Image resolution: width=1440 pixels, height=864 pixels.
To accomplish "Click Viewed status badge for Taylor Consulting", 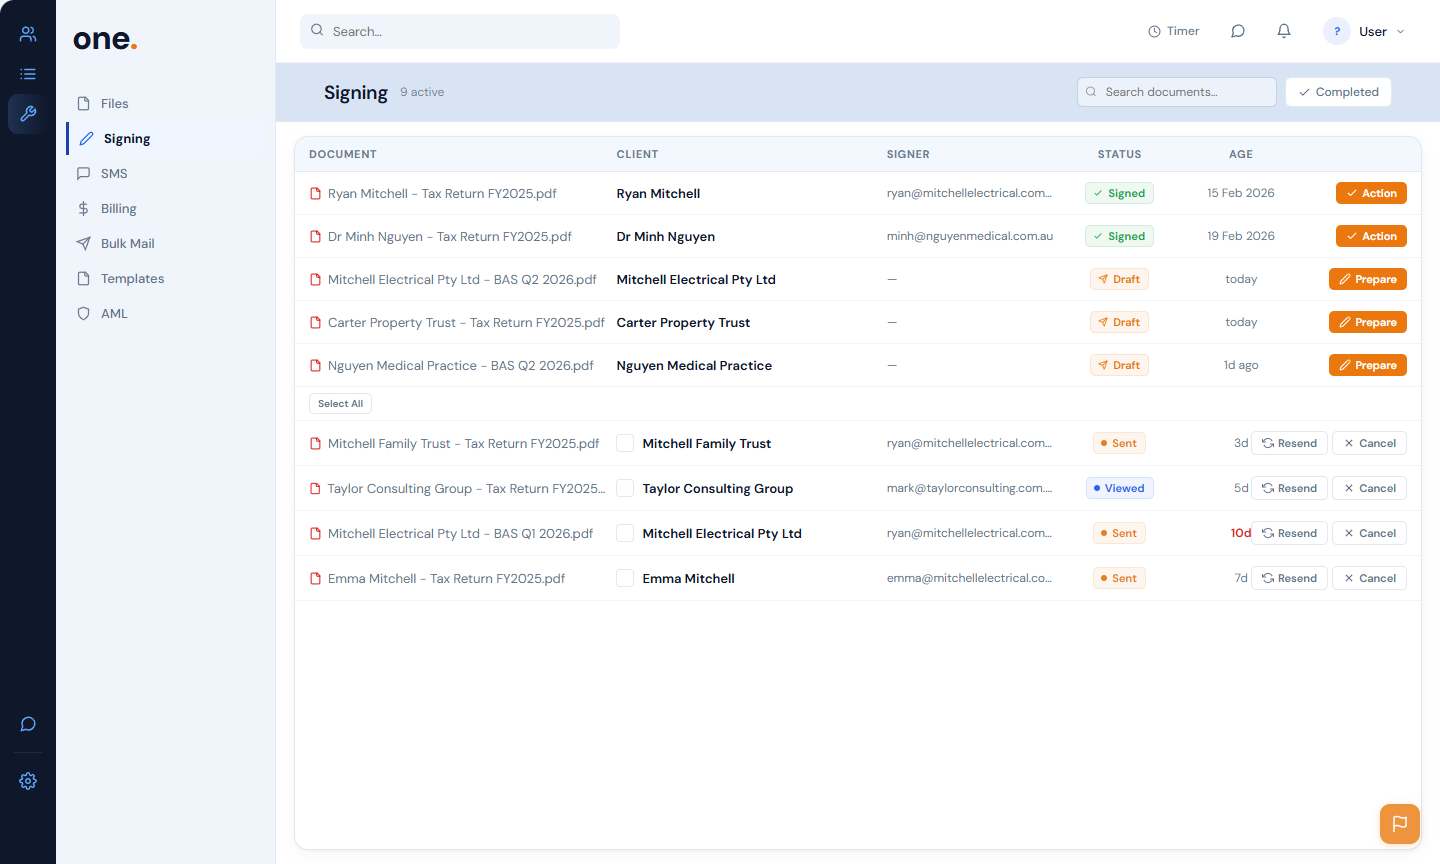I will [x=1119, y=488].
